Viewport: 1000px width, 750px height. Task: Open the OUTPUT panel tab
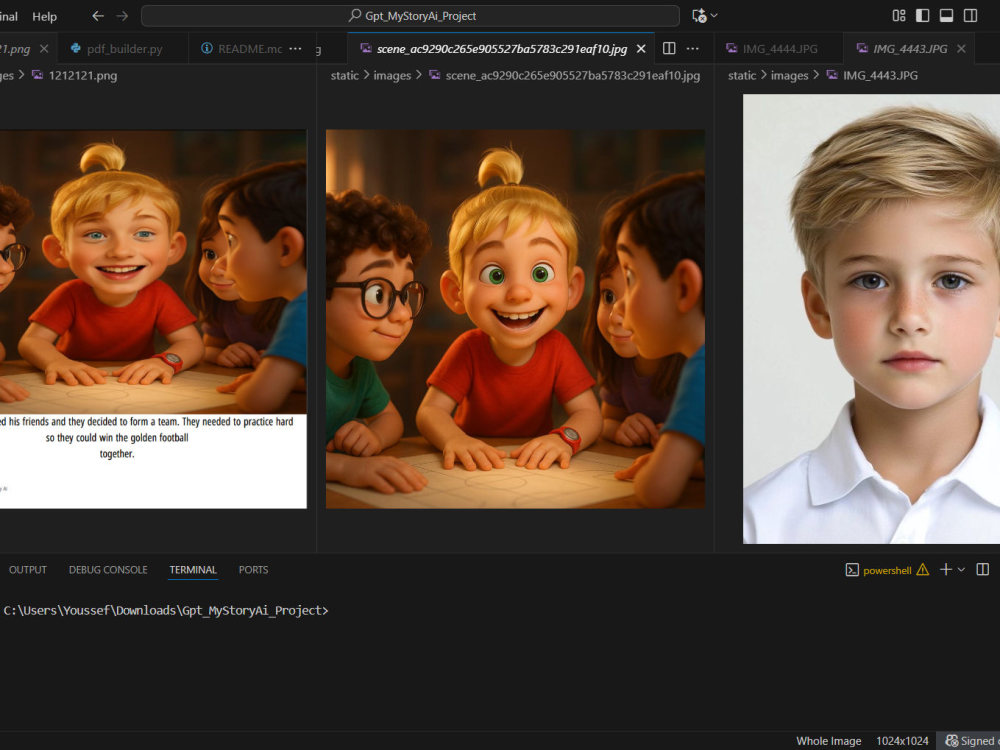pyautogui.click(x=28, y=570)
